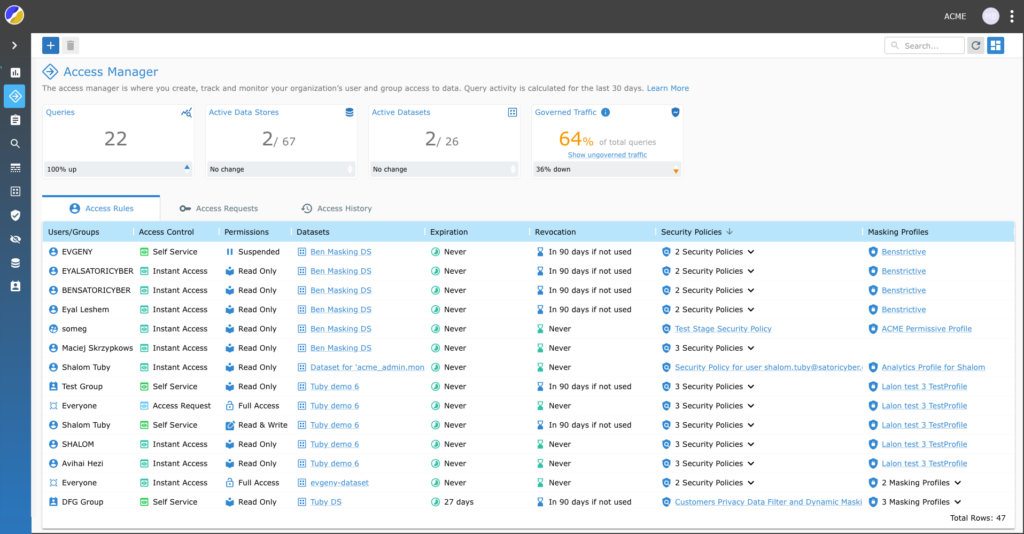Viewport: 1024px width, 534px height.
Task: Click the 27 days expiration for DFG Group
Action: (458, 502)
